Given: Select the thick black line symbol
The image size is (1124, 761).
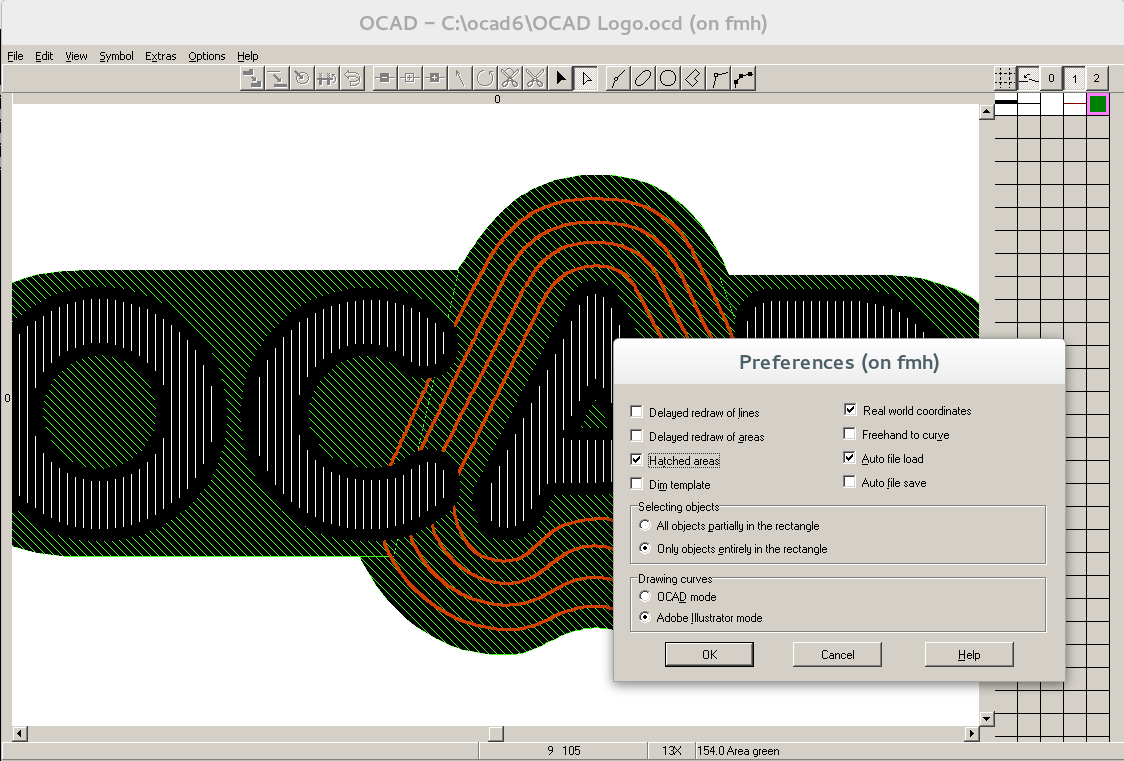Looking at the screenshot, I should pos(1006,104).
